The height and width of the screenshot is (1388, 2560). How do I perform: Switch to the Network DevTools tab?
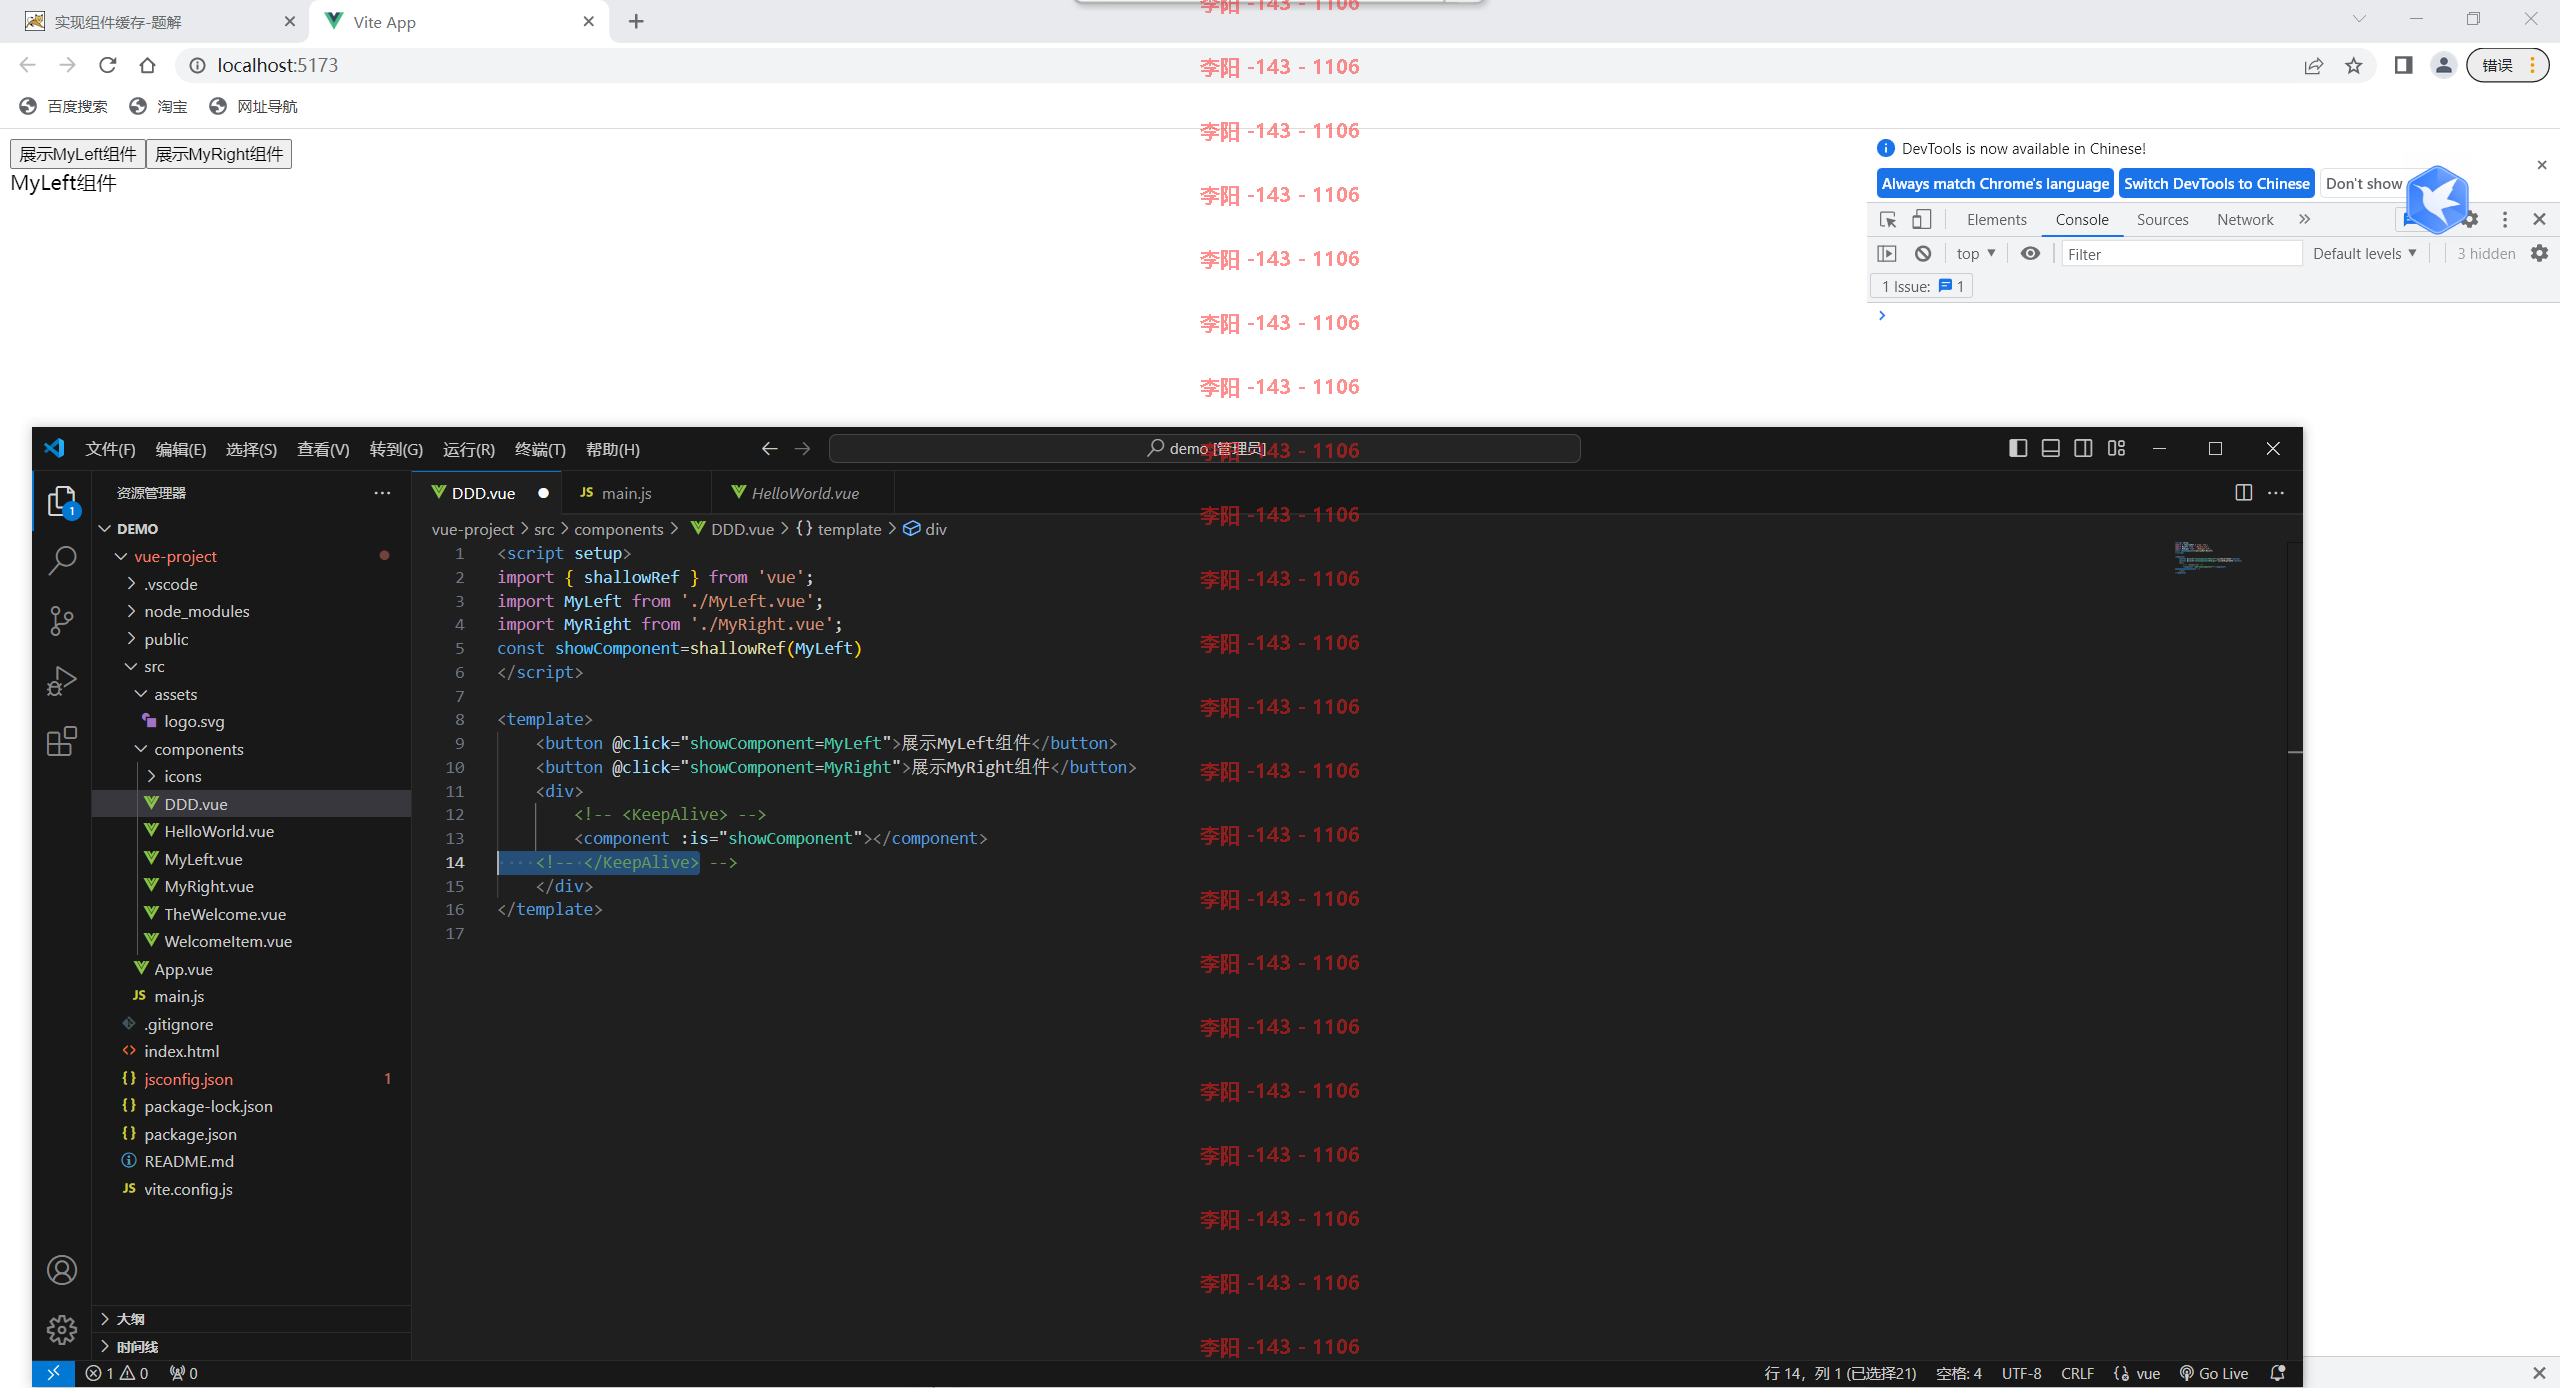point(2245,219)
